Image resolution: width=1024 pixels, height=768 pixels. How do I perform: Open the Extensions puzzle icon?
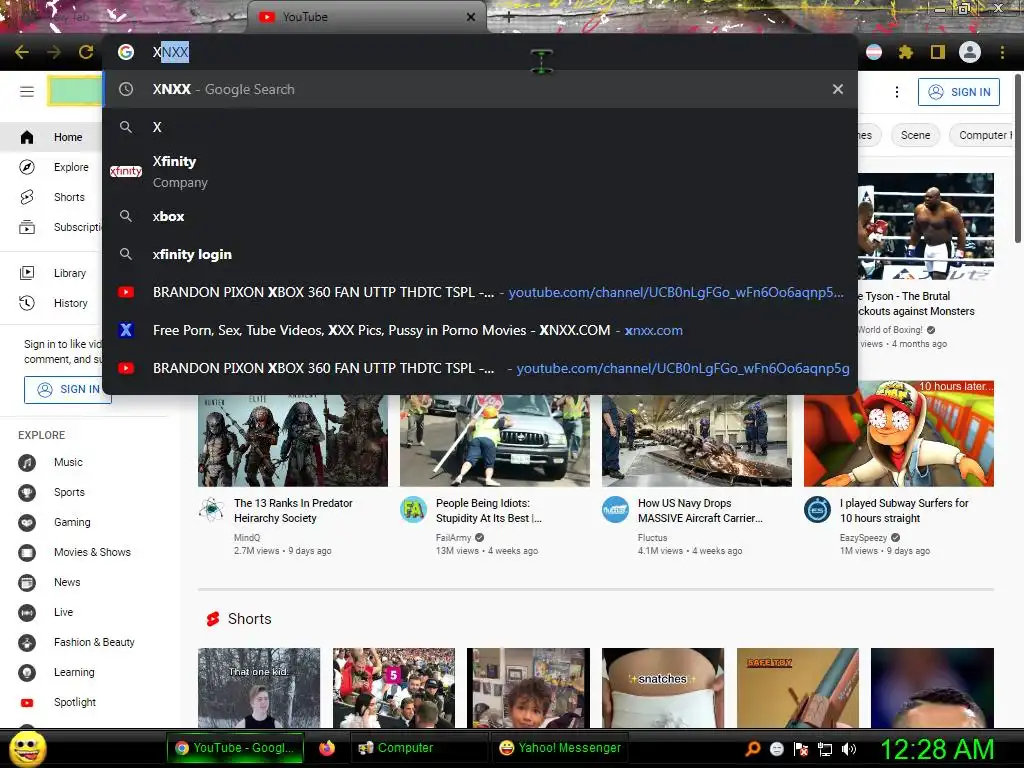tap(905, 52)
